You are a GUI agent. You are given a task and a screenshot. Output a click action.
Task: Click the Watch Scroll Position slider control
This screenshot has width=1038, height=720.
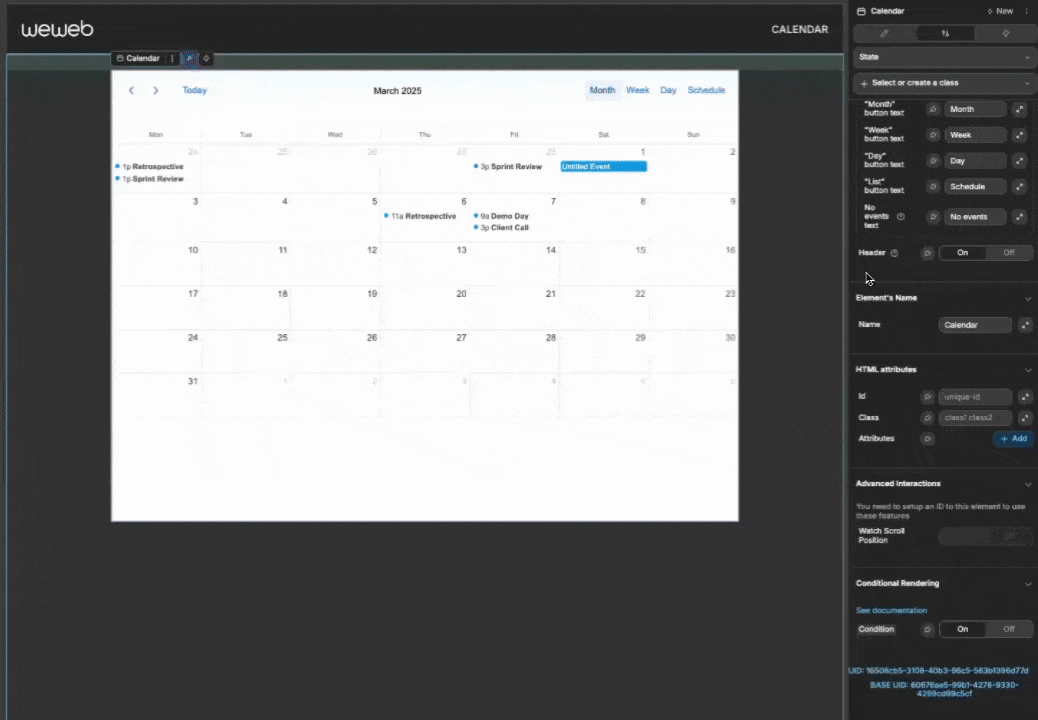985,536
